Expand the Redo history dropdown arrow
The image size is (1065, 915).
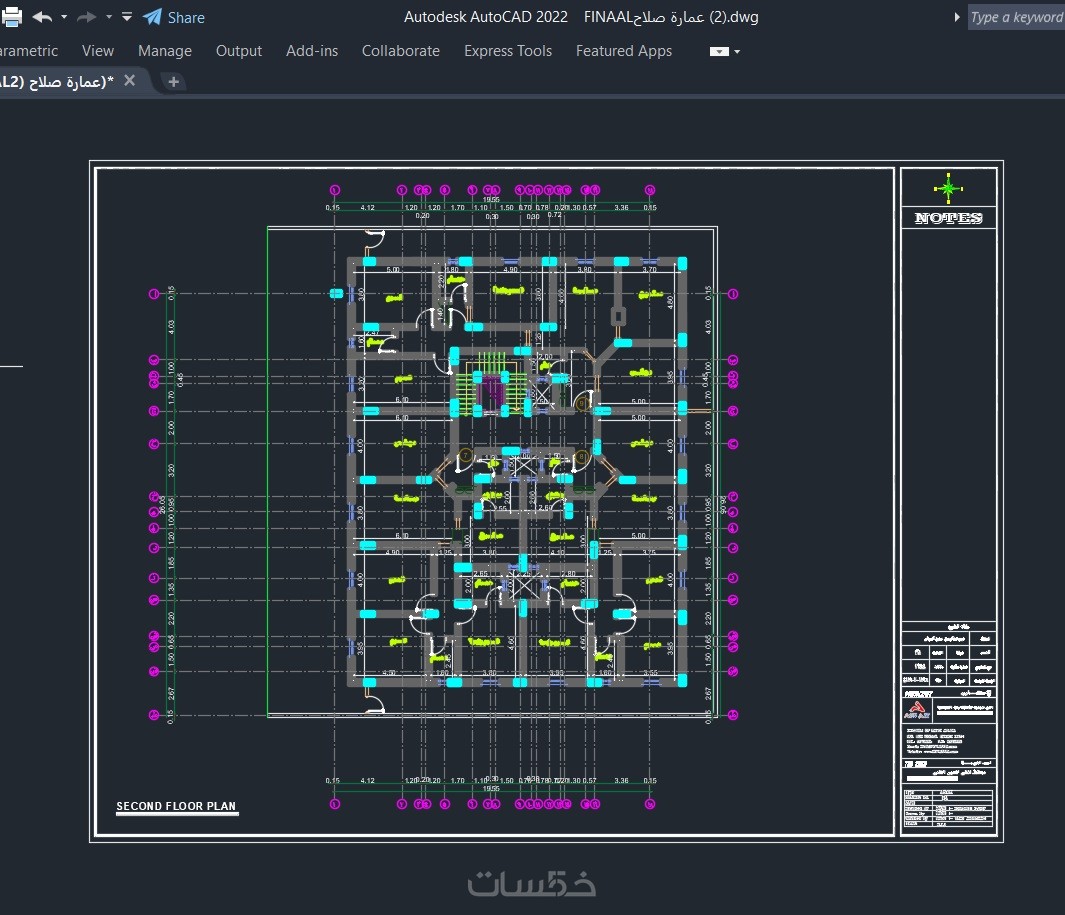coord(108,17)
